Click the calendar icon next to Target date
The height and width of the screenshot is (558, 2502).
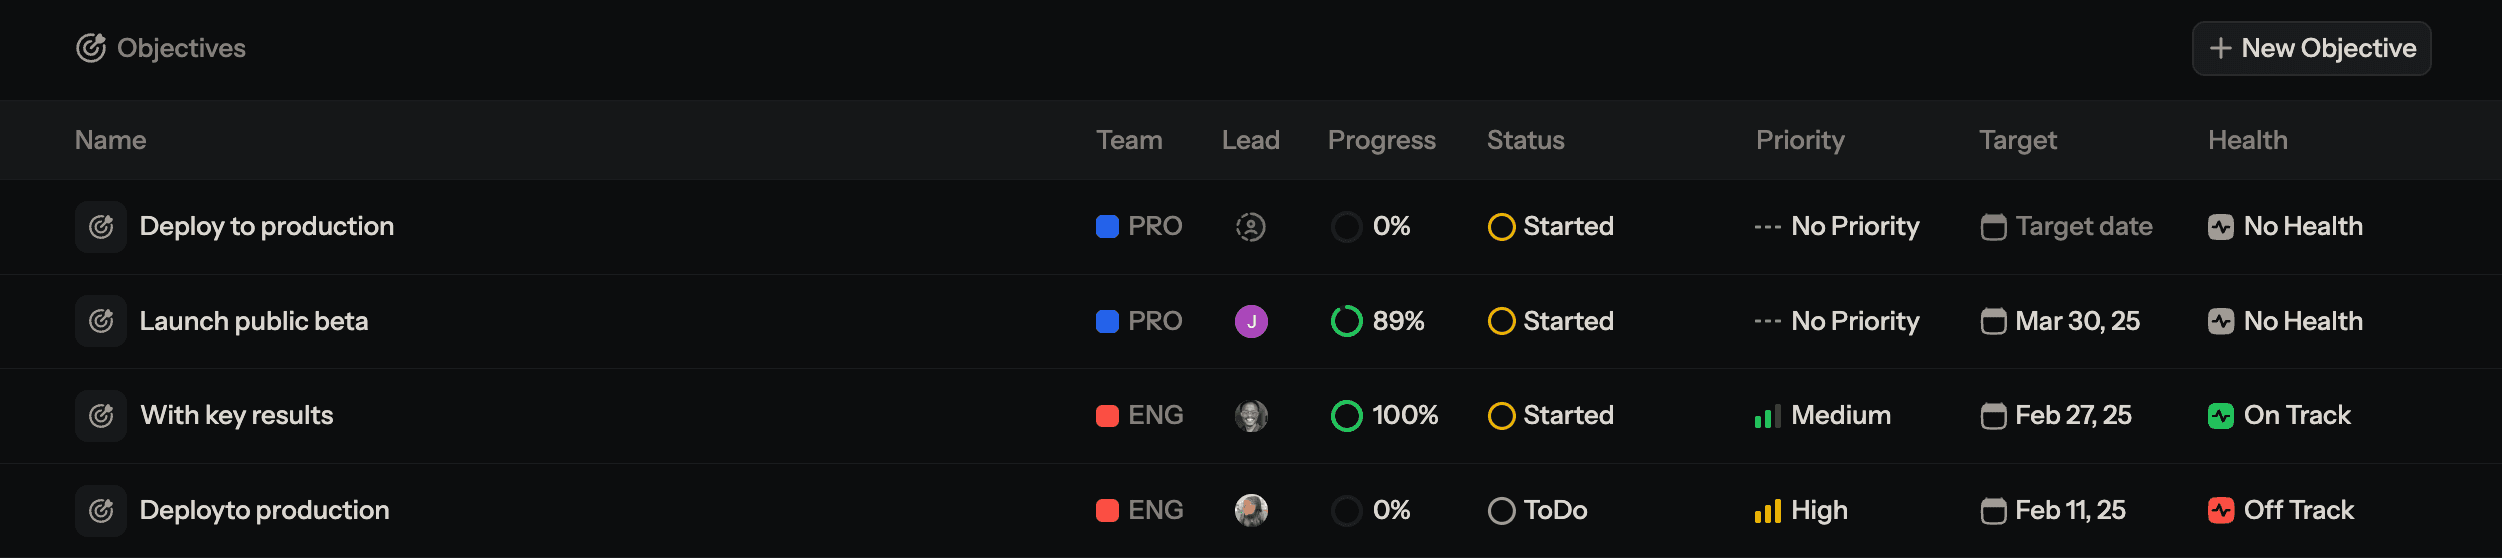1993,227
